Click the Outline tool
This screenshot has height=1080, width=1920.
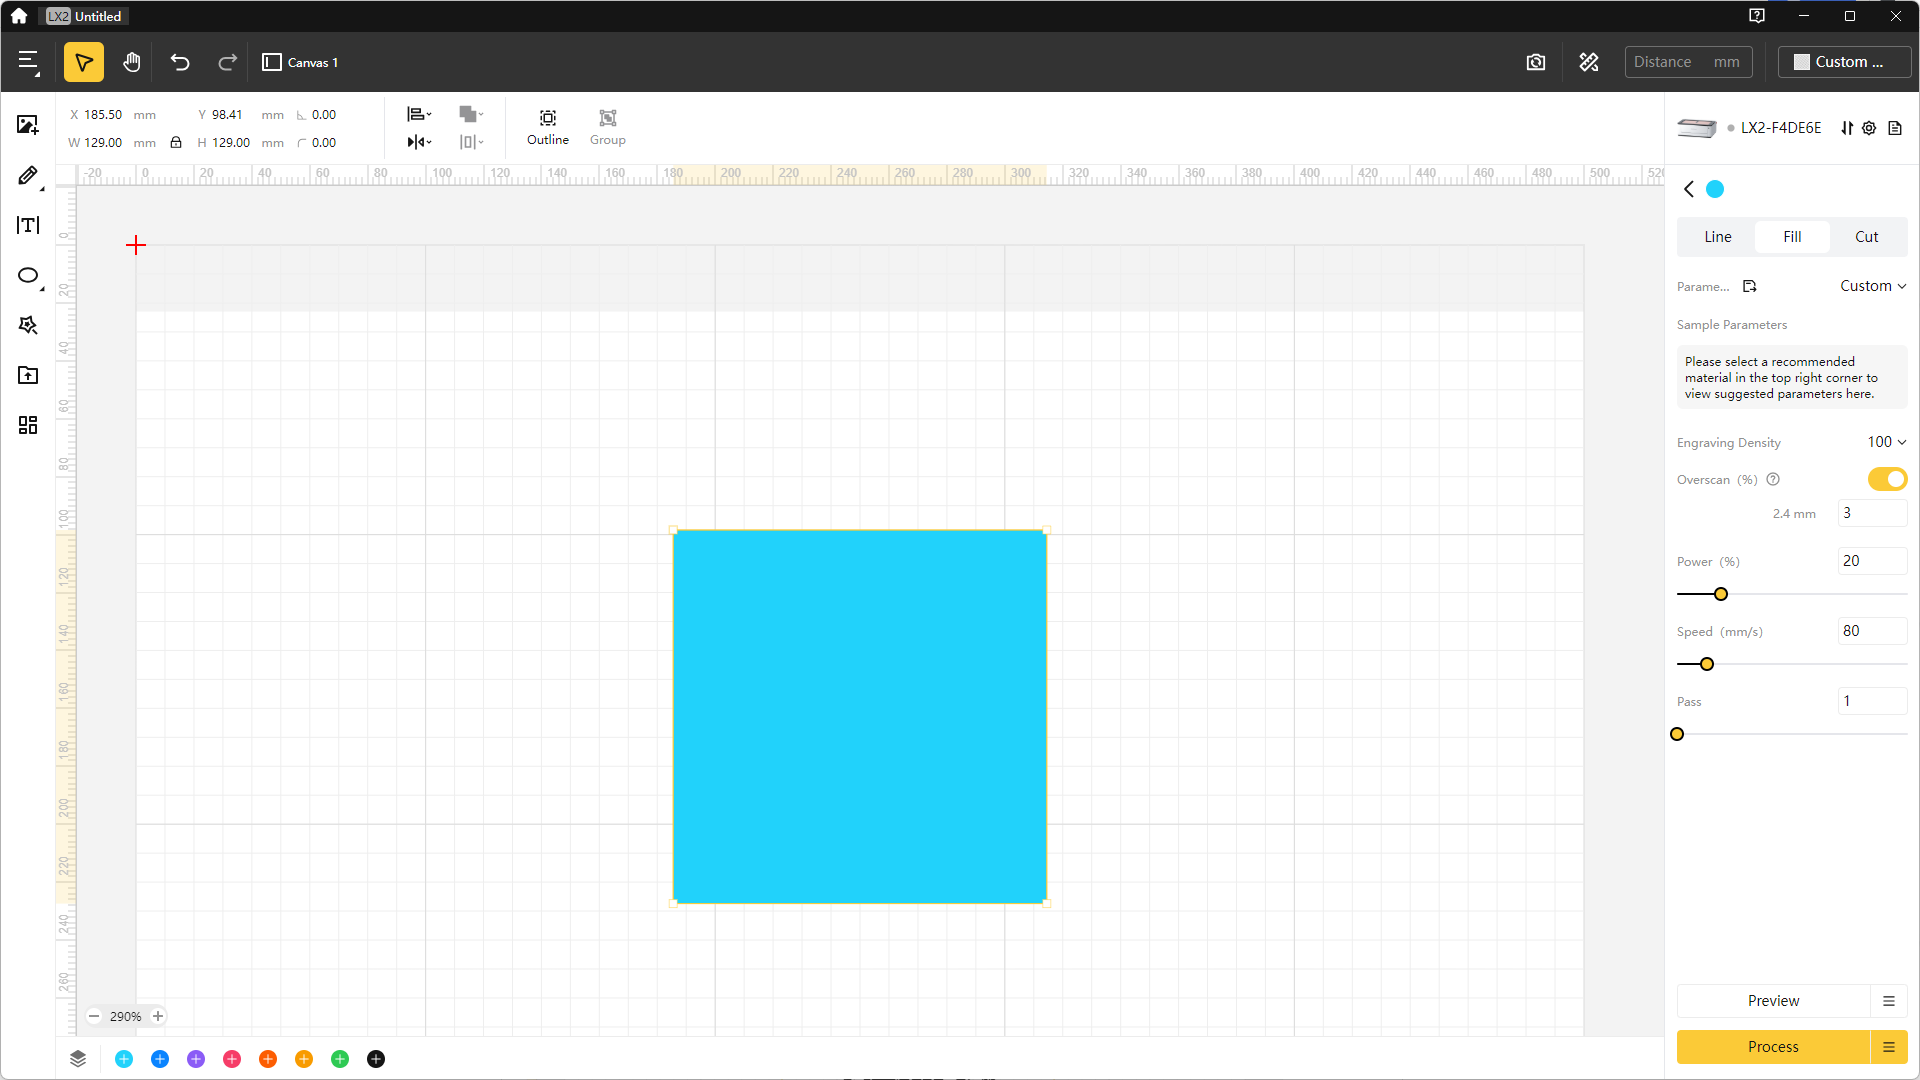pyautogui.click(x=548, y=127)
